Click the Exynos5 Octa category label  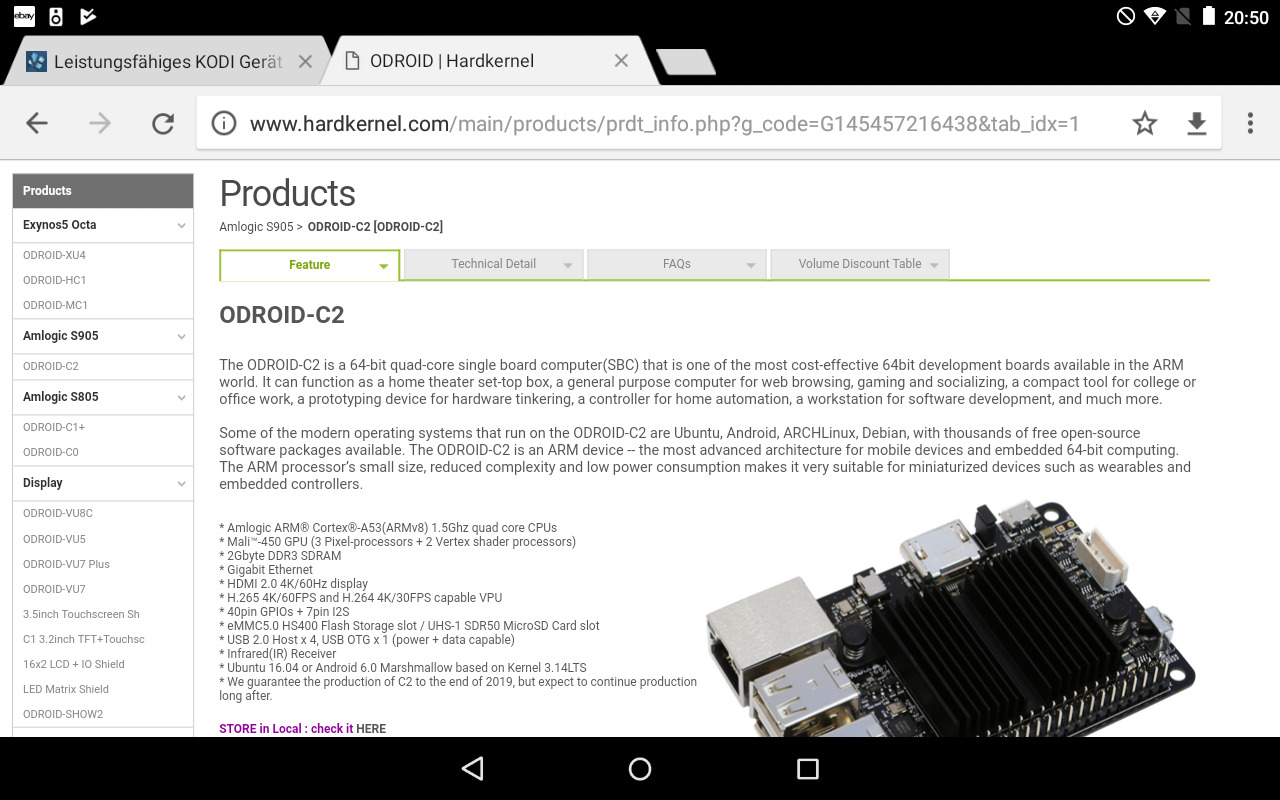tap(60, 225)
